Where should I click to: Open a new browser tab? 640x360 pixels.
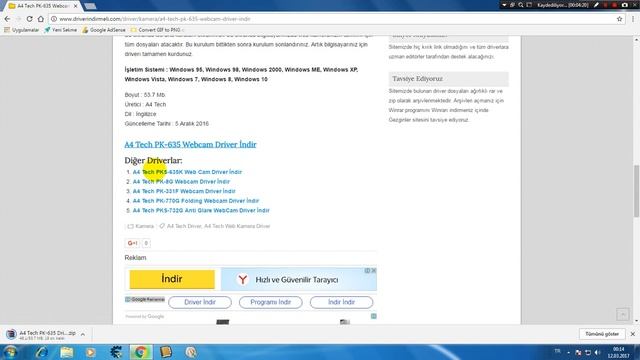tap(90, 6)
